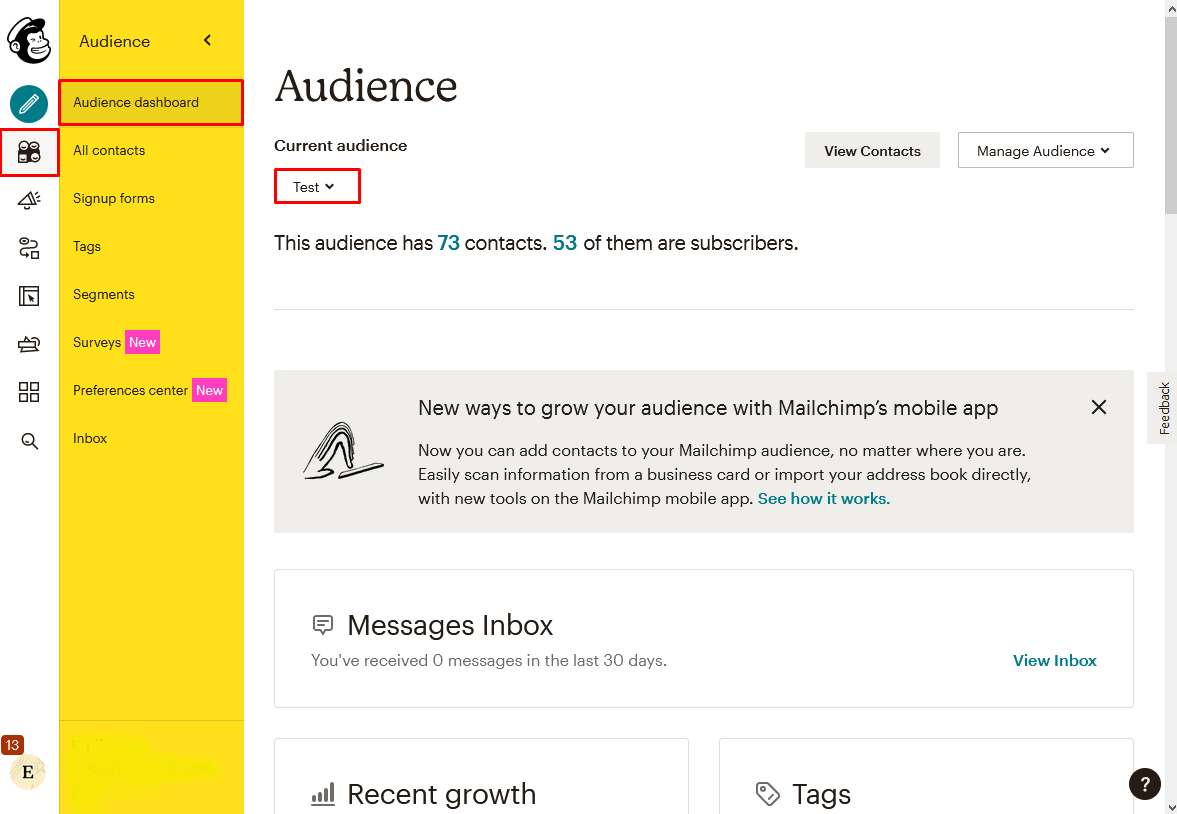1177x814 pixels.
Task: Click the Tags card tag icon
Action: (x=767, y=794)
